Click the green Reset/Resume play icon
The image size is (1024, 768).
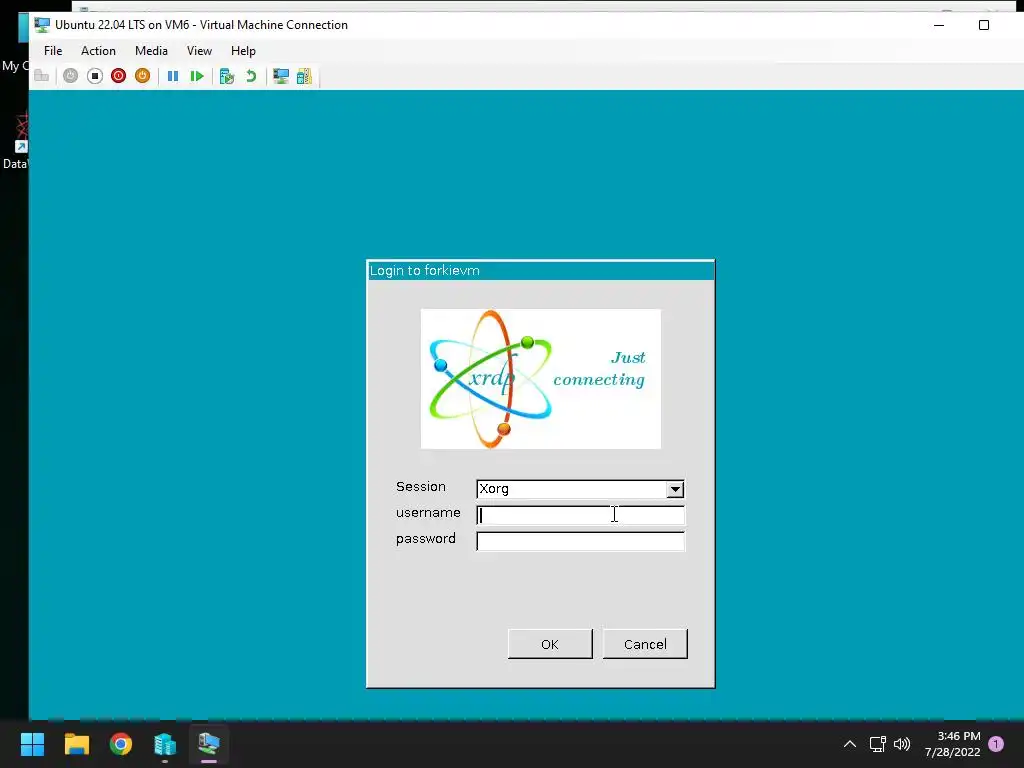click(x=197, y=76)
